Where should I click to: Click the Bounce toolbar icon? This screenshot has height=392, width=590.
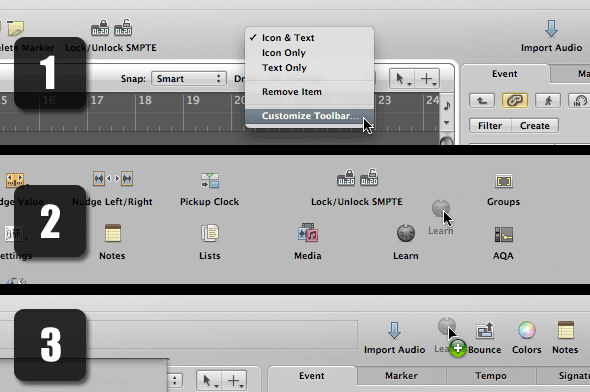[485, 330]
